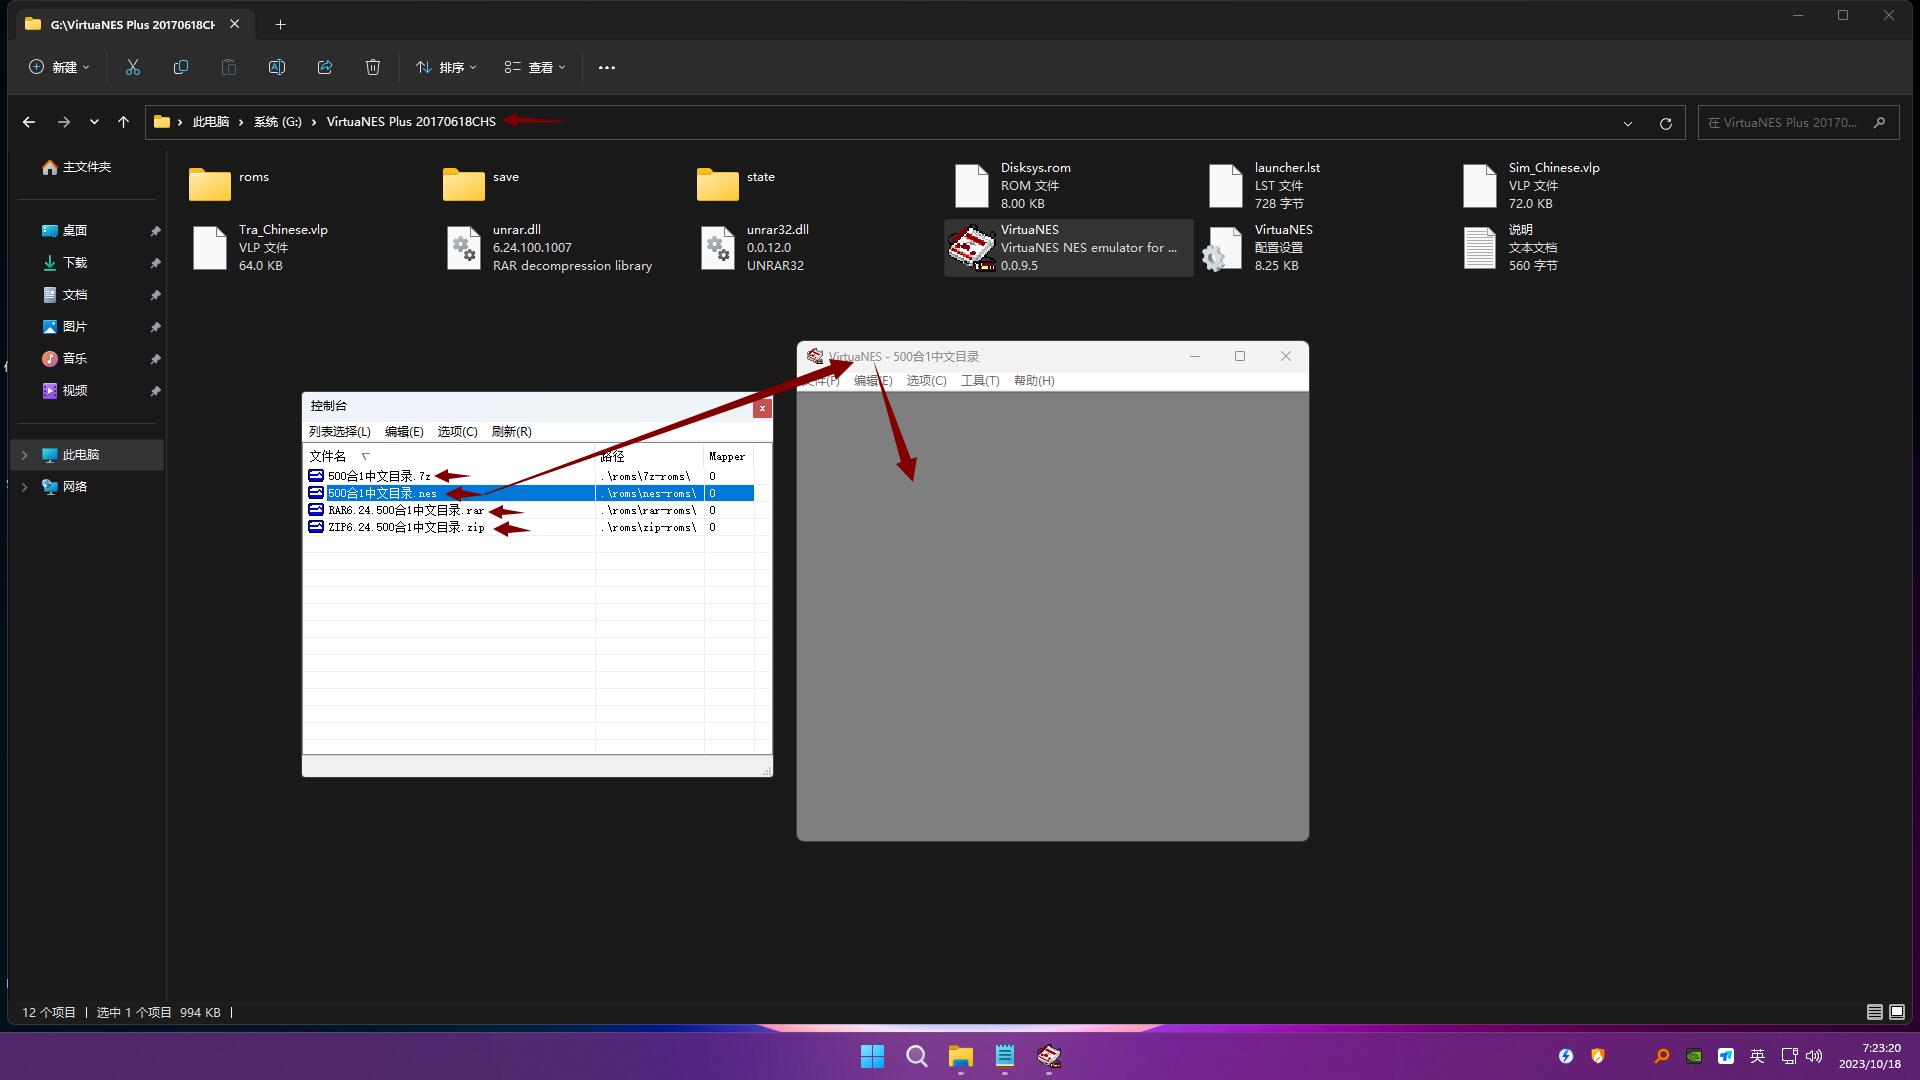The width and height of the screenshot is (1920, 1080).
Task: Click the Rename icon in Explorer toolbar
Action: [277, 67]
